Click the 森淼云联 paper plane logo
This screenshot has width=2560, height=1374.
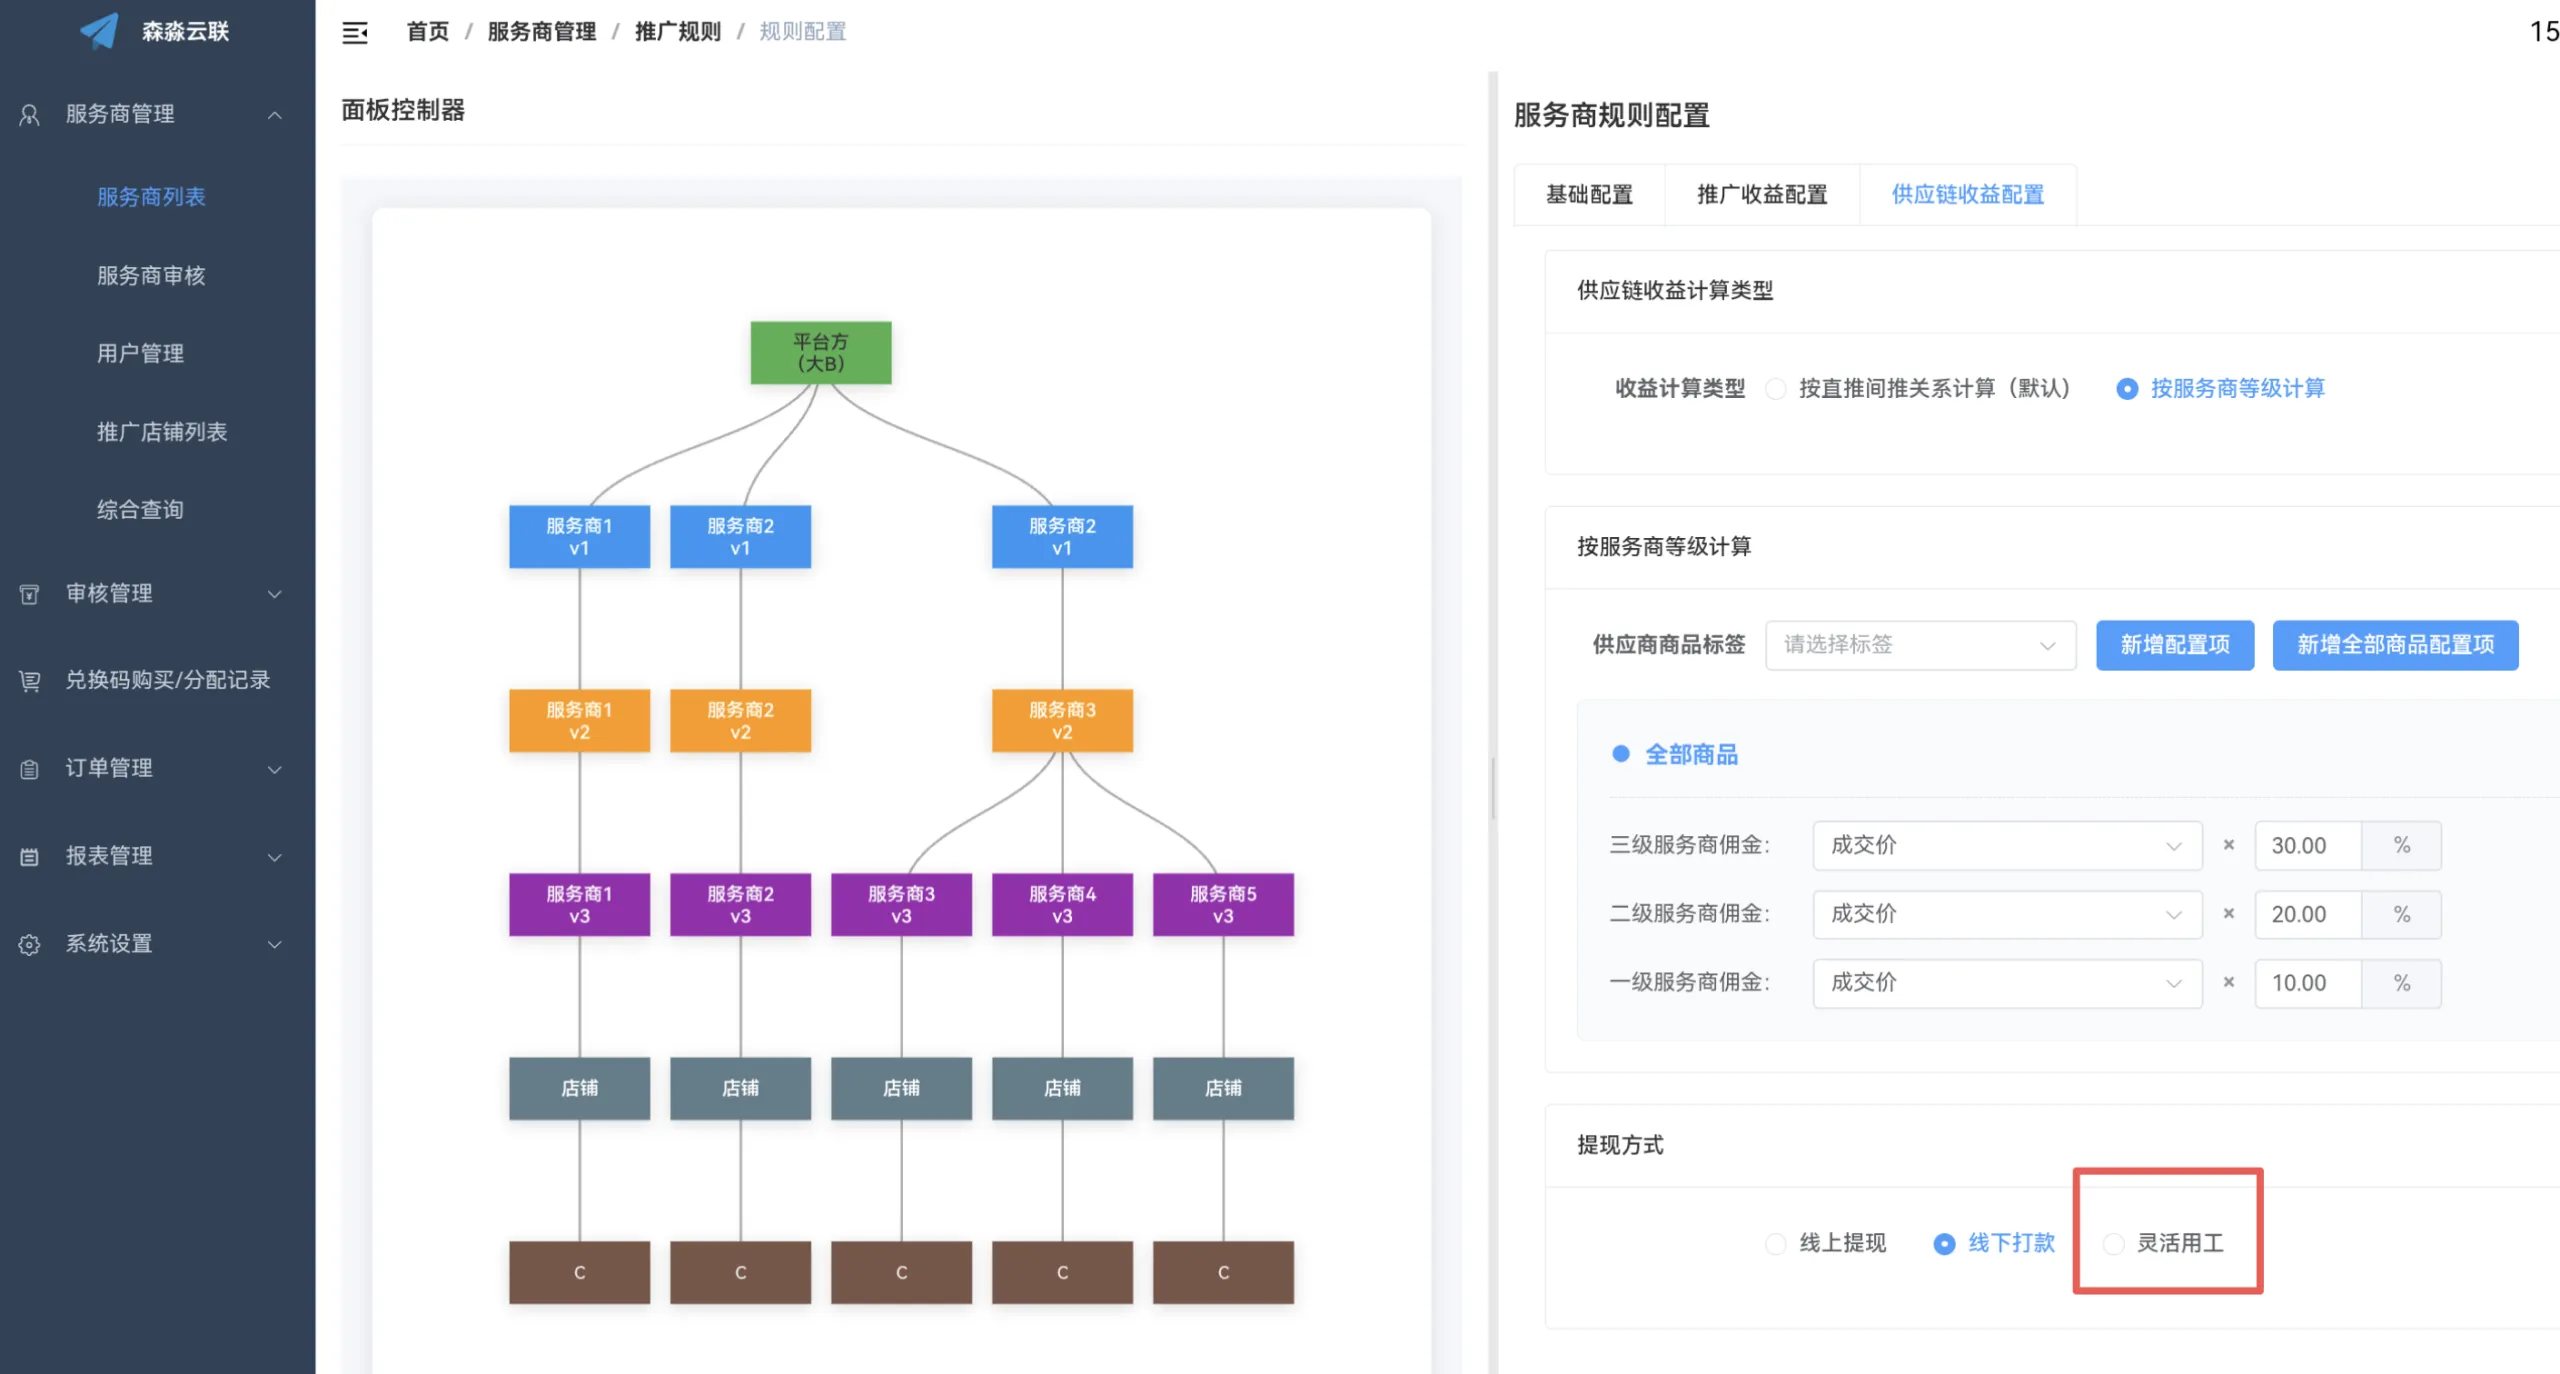coord(99,30)
